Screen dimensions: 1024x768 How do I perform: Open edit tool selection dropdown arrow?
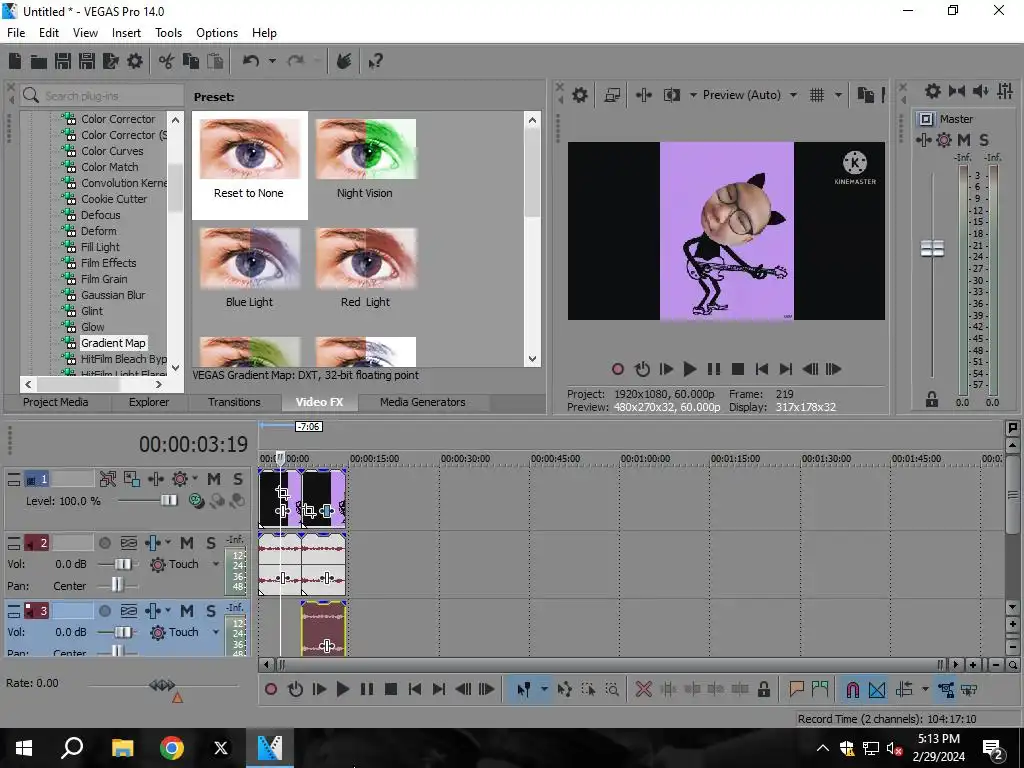tap(544, 690)
